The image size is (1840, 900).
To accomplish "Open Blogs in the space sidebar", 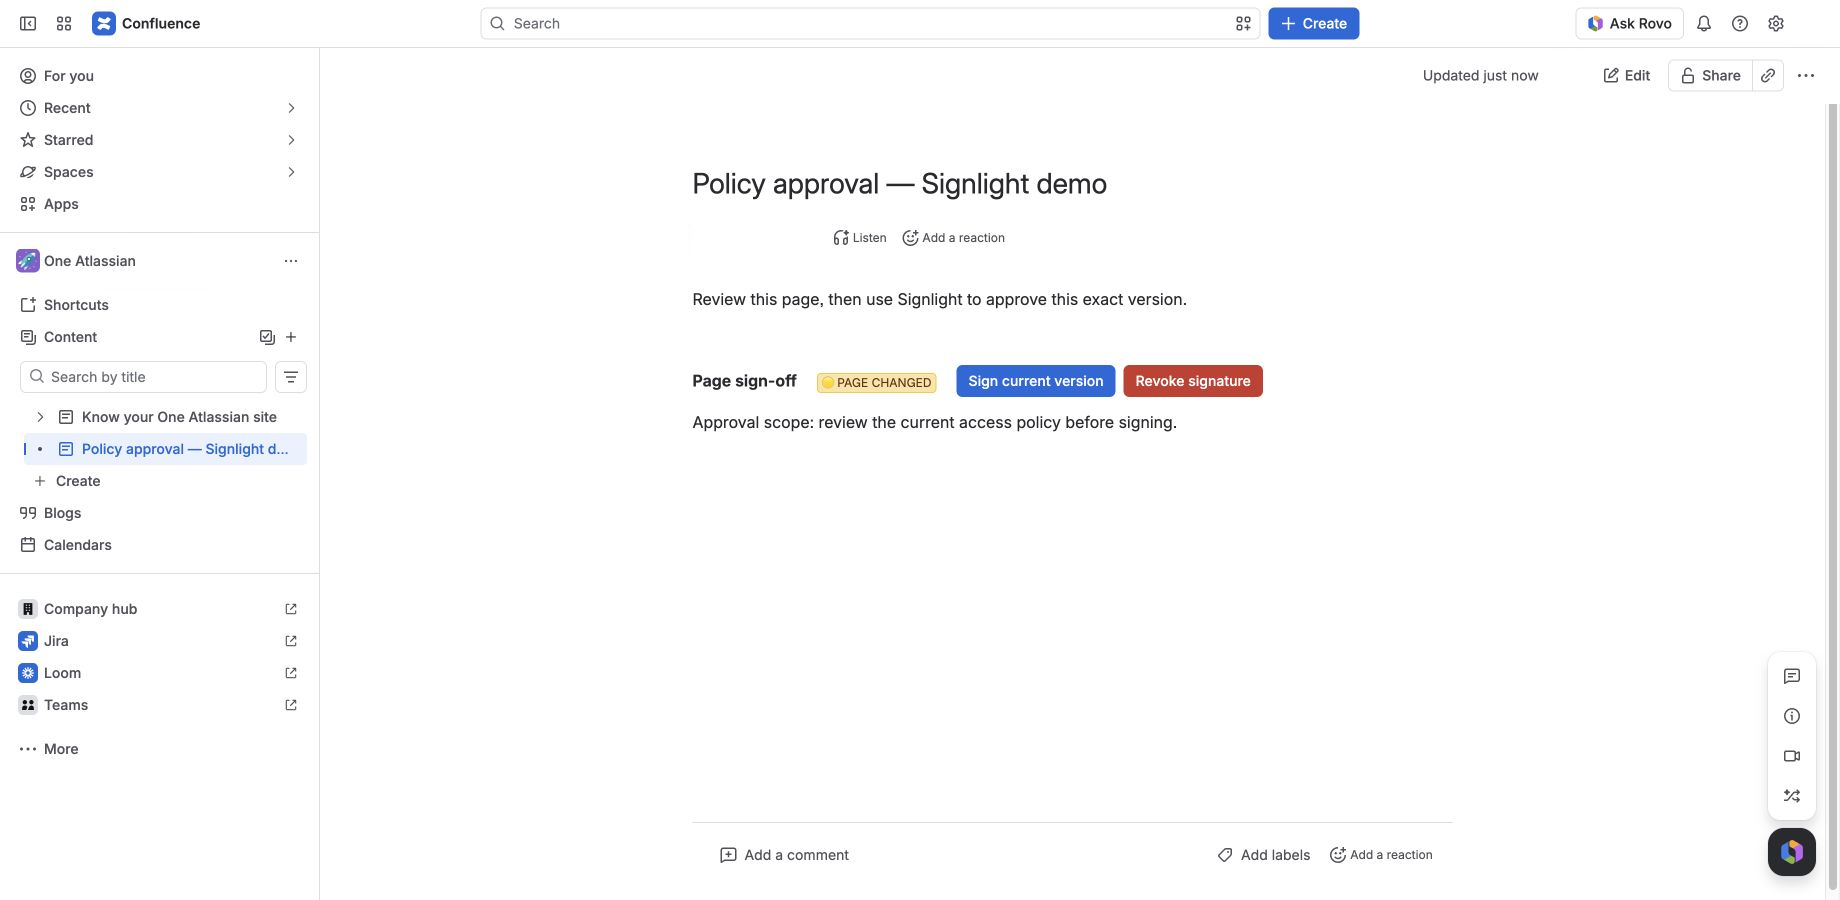I will click(x=160, y=513).
